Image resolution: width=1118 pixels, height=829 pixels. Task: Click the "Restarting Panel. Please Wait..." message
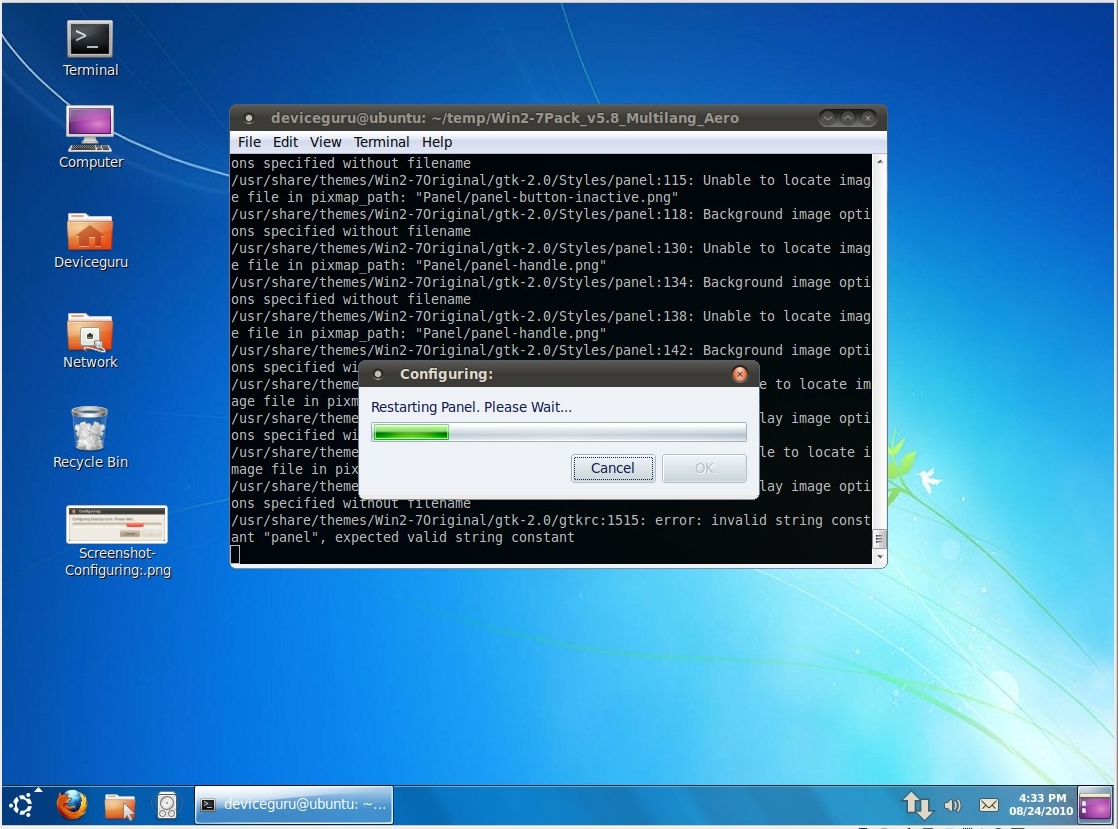click(471, 407)
